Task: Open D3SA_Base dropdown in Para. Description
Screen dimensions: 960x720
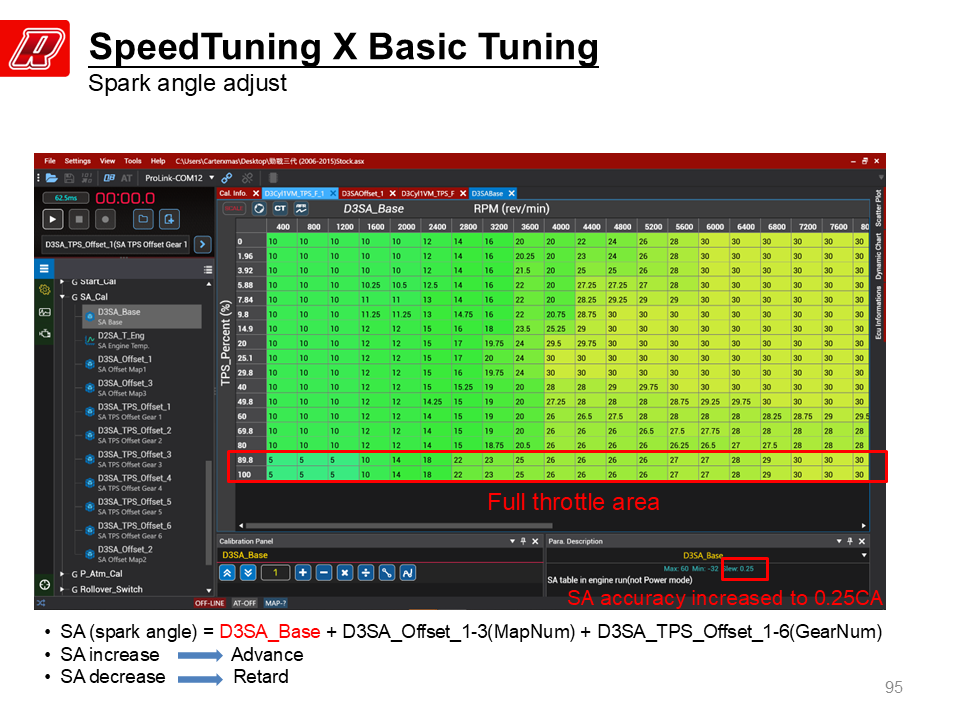Action: click(864, 555)
